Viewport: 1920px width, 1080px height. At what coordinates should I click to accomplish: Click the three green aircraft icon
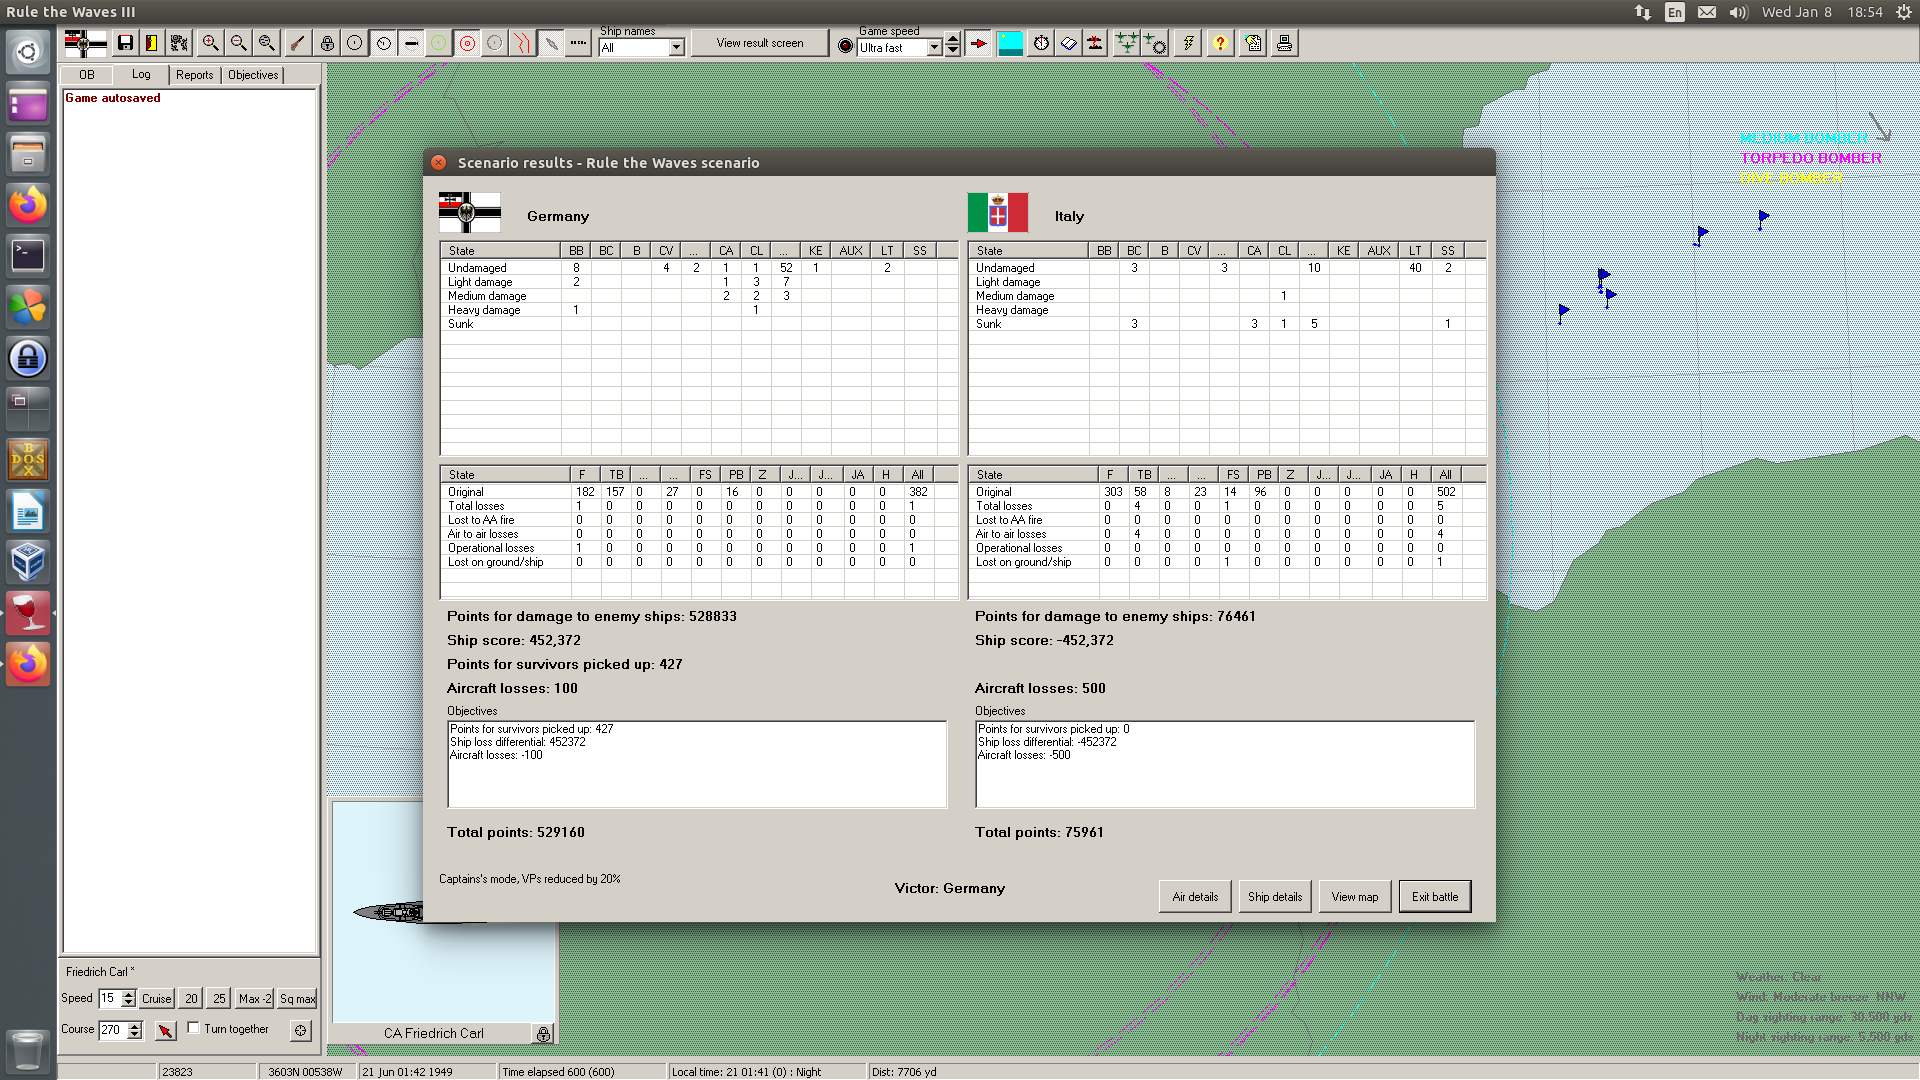click(x=1127, y=43)
